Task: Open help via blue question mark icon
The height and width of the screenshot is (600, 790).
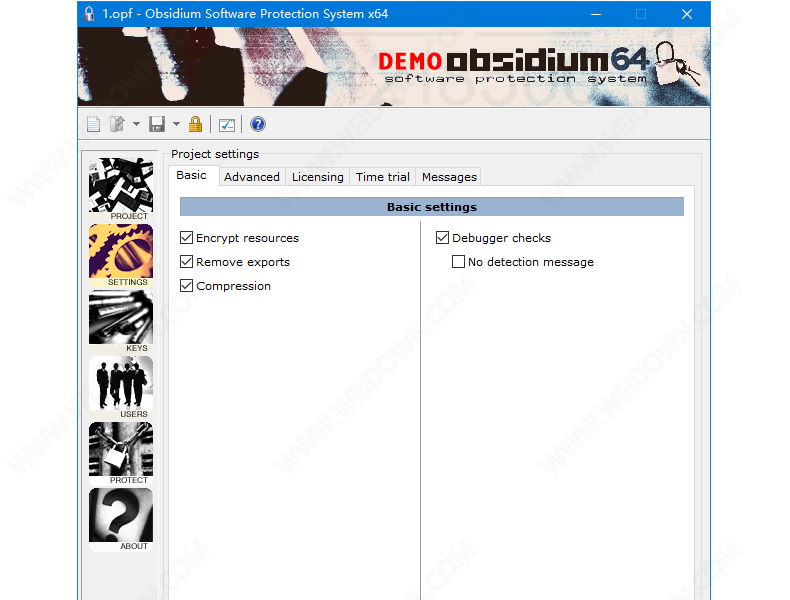Action: click(257, 124)
